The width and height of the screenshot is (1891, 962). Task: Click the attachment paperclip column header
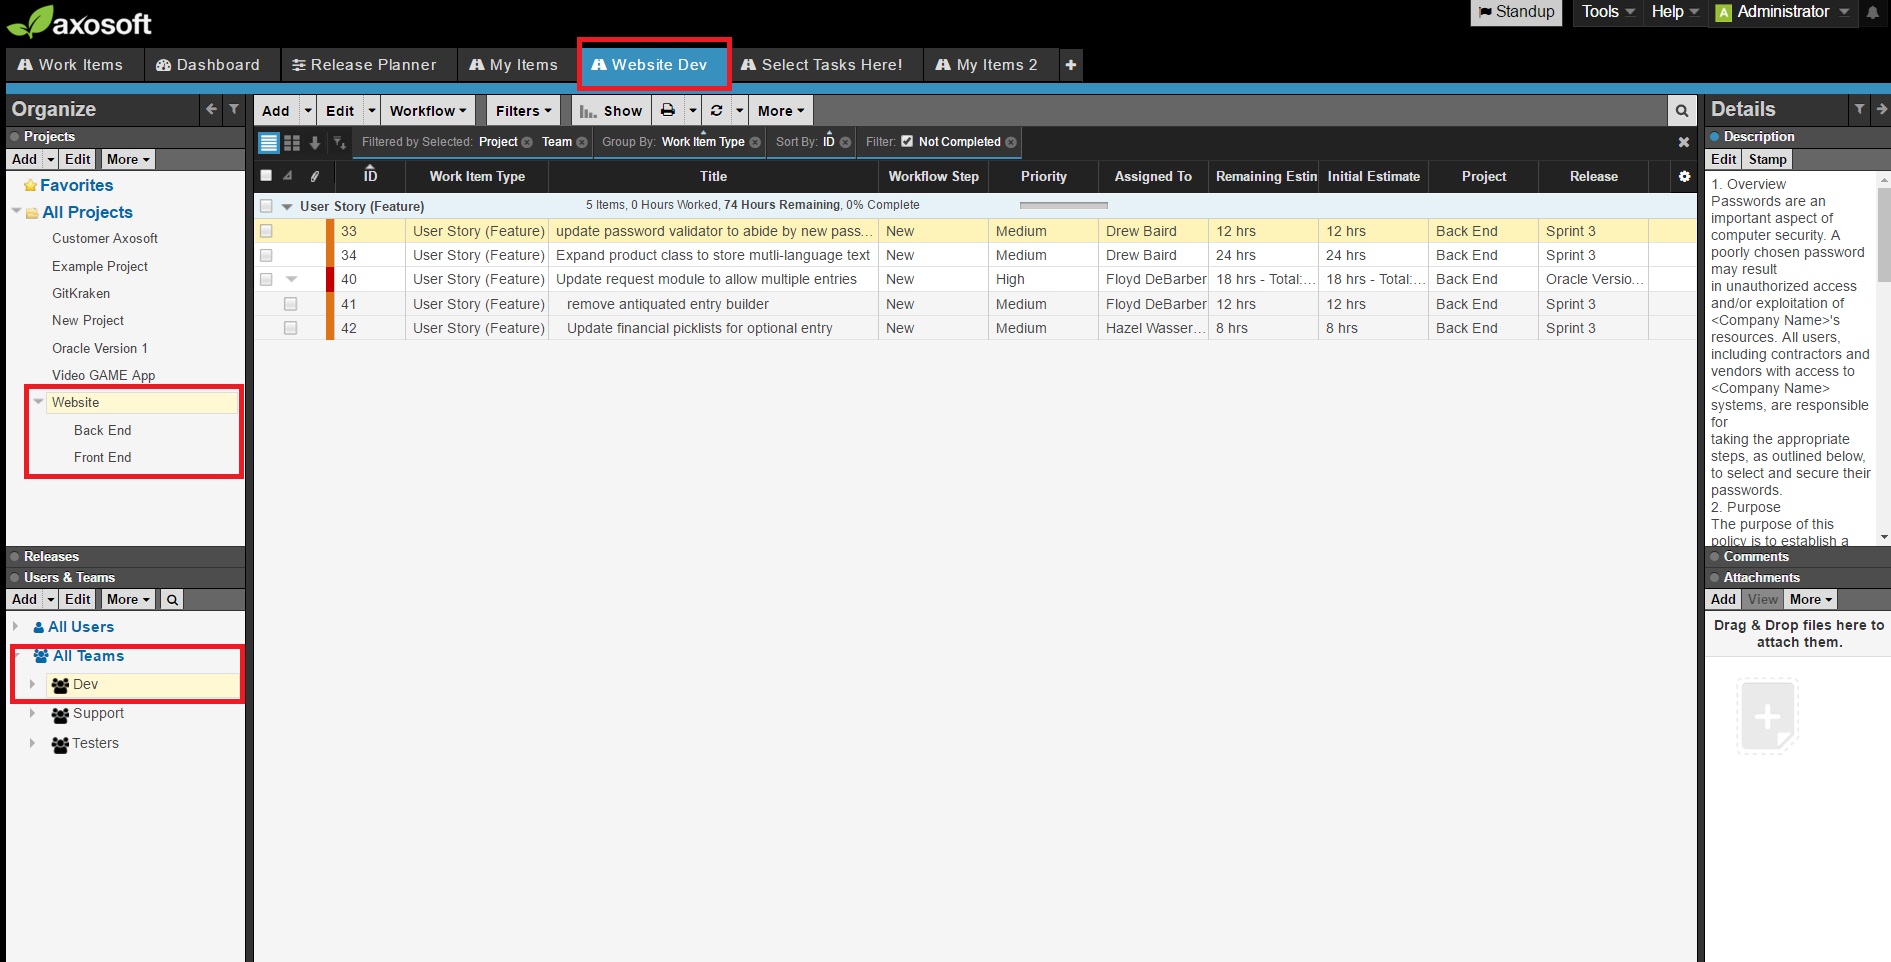point(315,177)
